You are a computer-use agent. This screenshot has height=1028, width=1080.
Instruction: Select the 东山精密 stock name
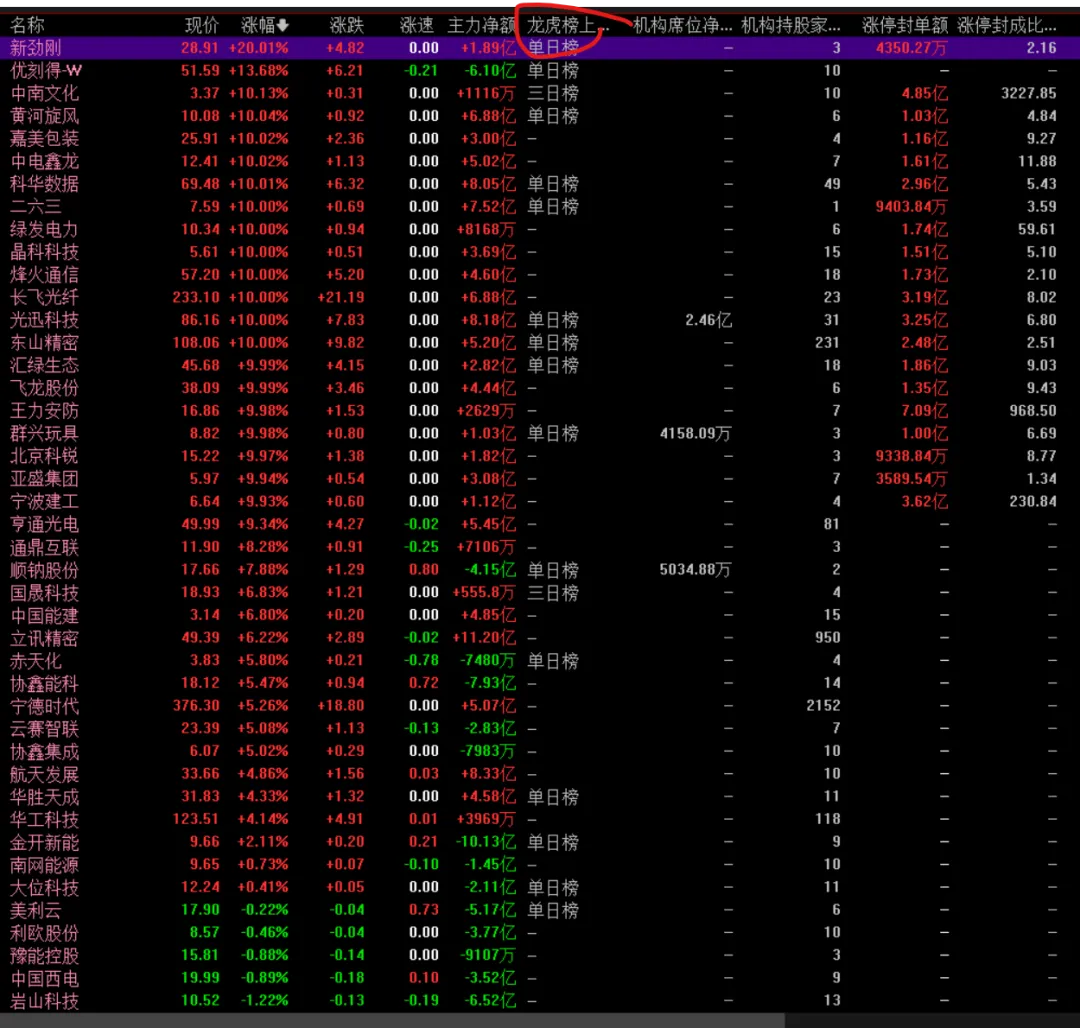point(45,344)
